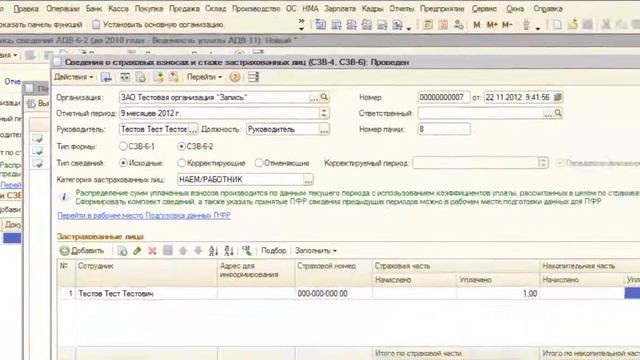This screenshot has height=360, width=640.
Task: Click the Отчетный период spinner arrows
Action: (x=324, y=113)
